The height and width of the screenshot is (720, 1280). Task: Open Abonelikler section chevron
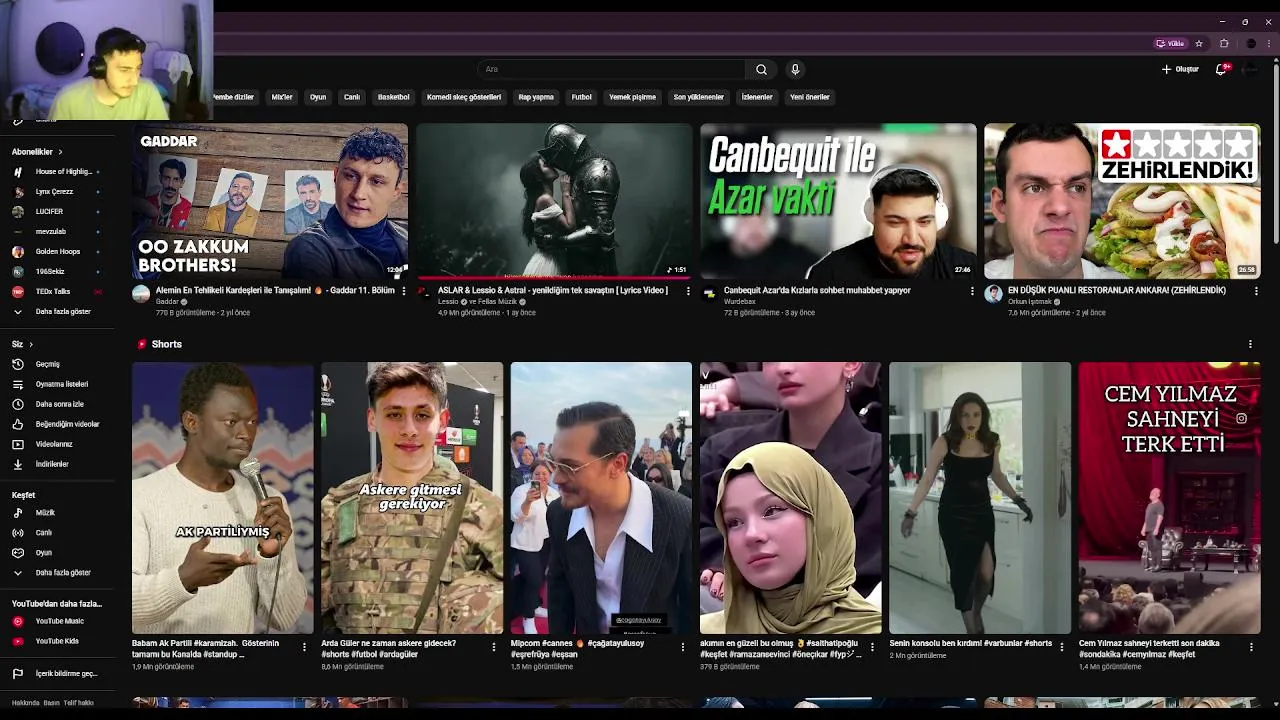pos(60,152)
